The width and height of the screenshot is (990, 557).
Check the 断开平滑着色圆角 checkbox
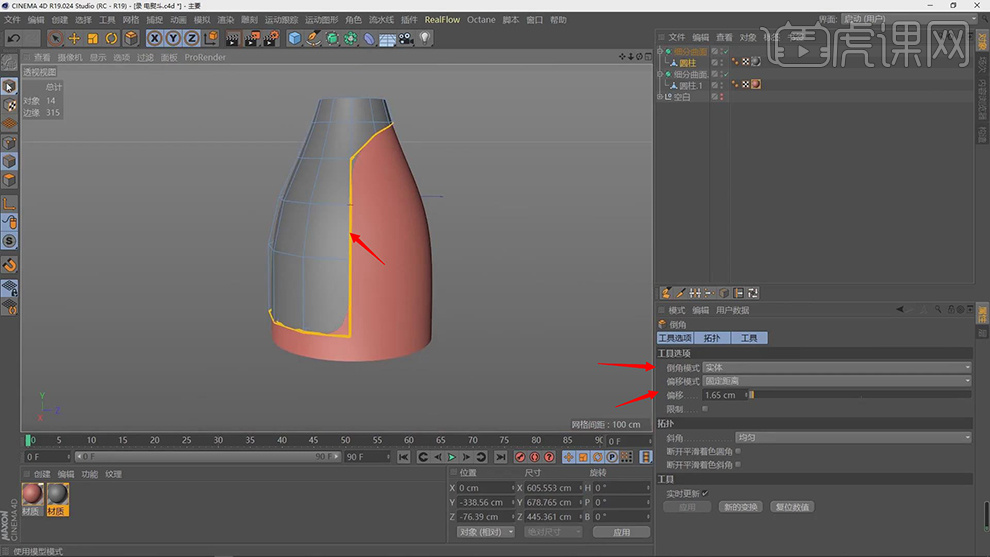[739, 451]
